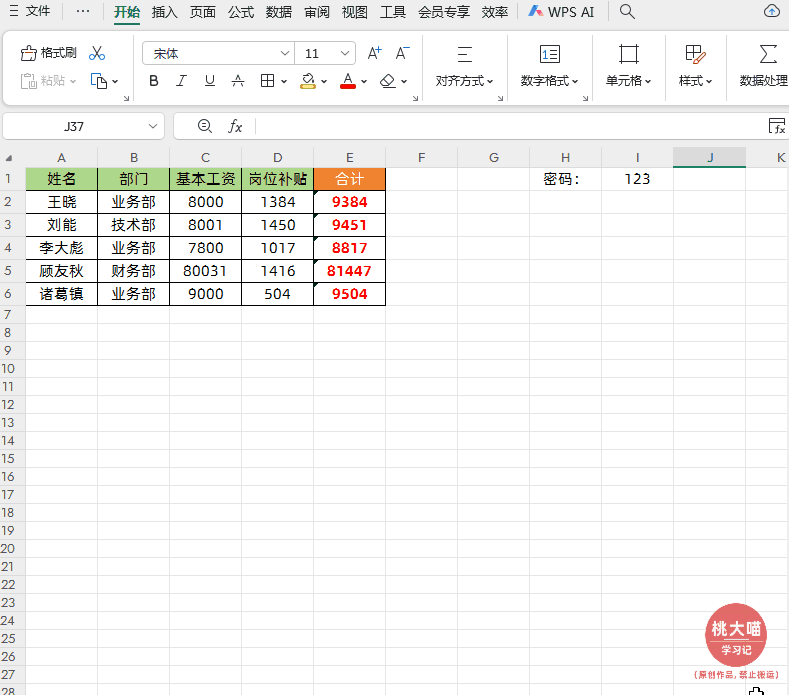Click cell with name 诸葛镇
This screenshot has height=695, width=789.
point(61,294)
